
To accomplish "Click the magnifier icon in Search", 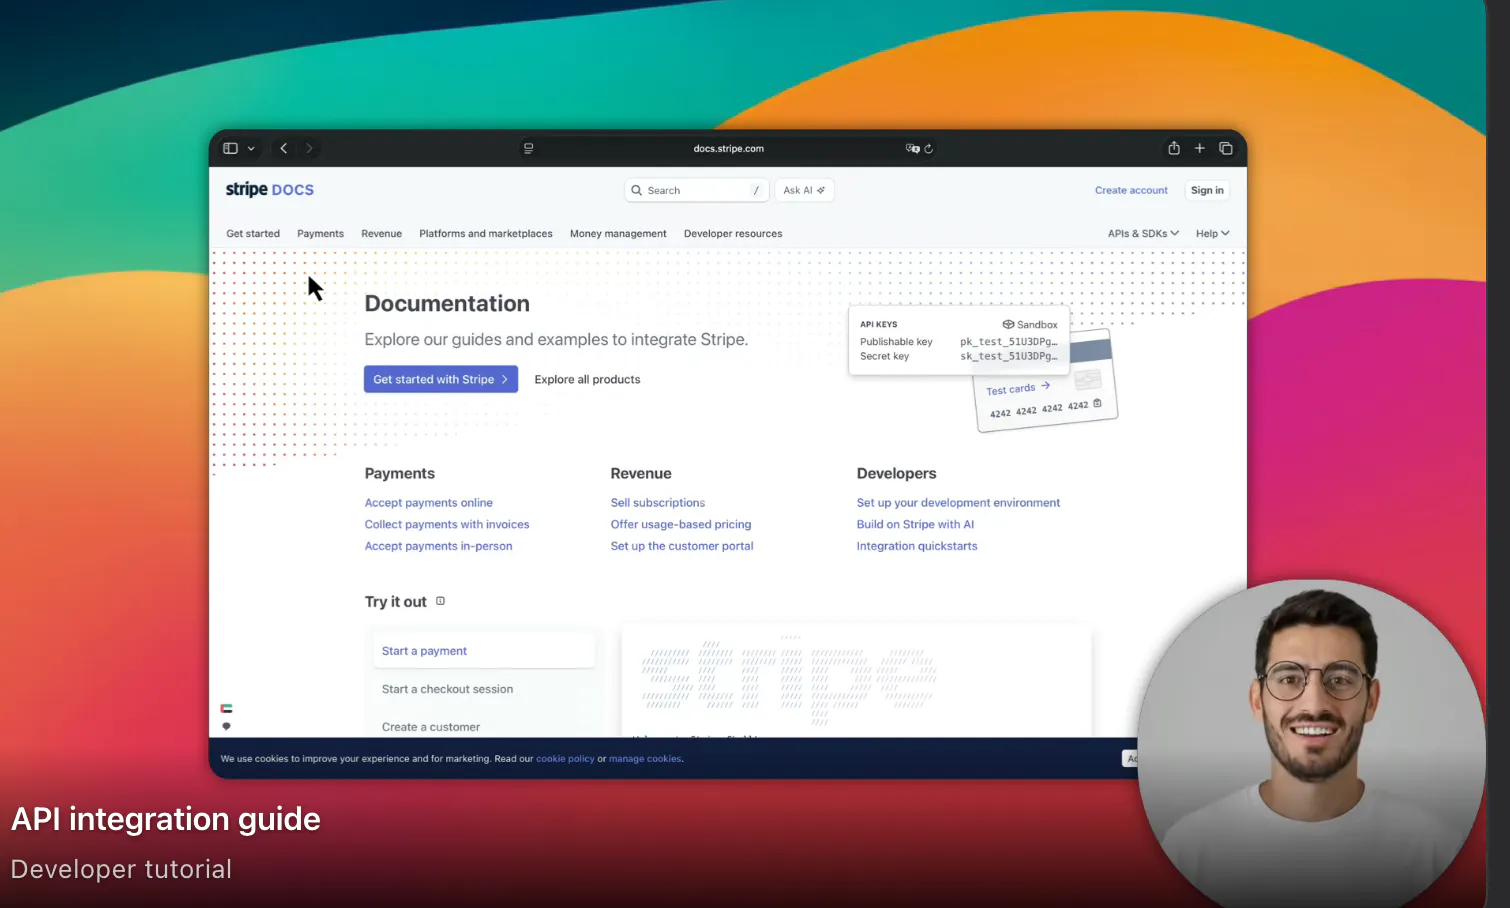I will click(x=636, y=190).
